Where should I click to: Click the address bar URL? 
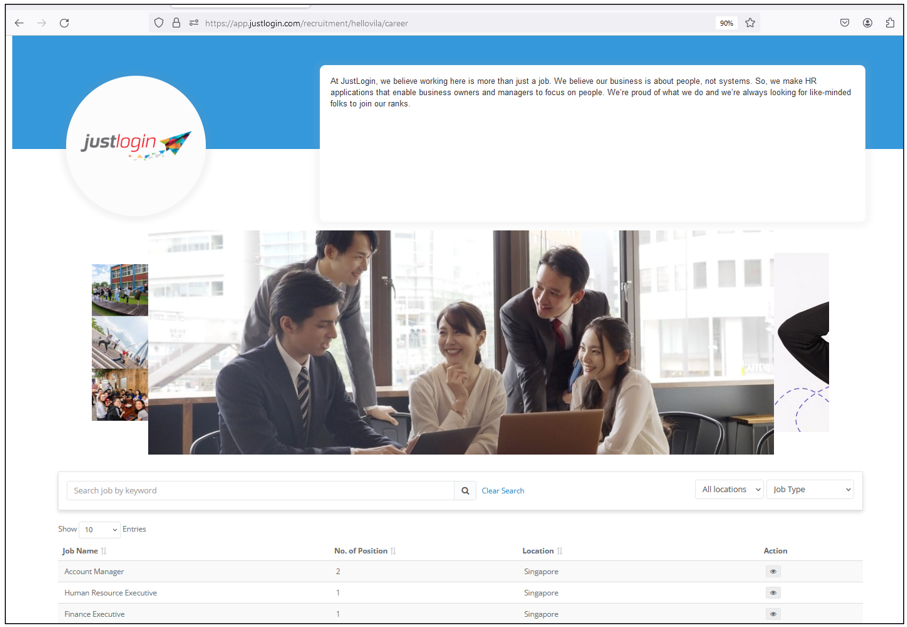[x=307, y=24]
